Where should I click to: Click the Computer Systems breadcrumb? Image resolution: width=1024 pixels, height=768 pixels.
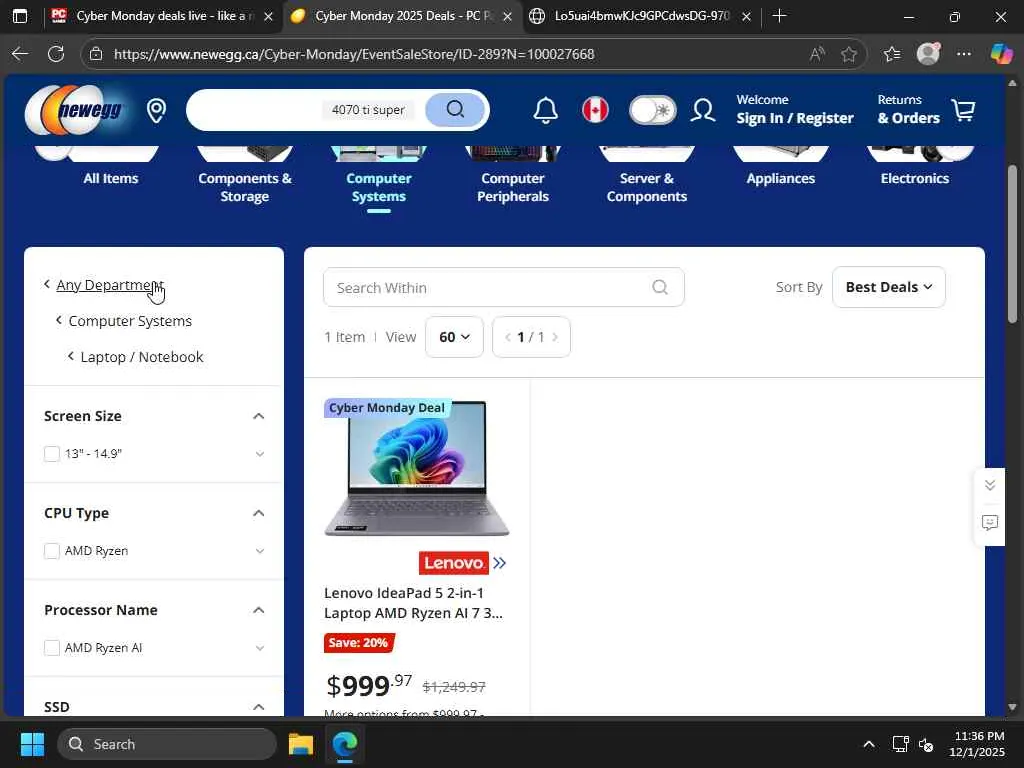130,321
